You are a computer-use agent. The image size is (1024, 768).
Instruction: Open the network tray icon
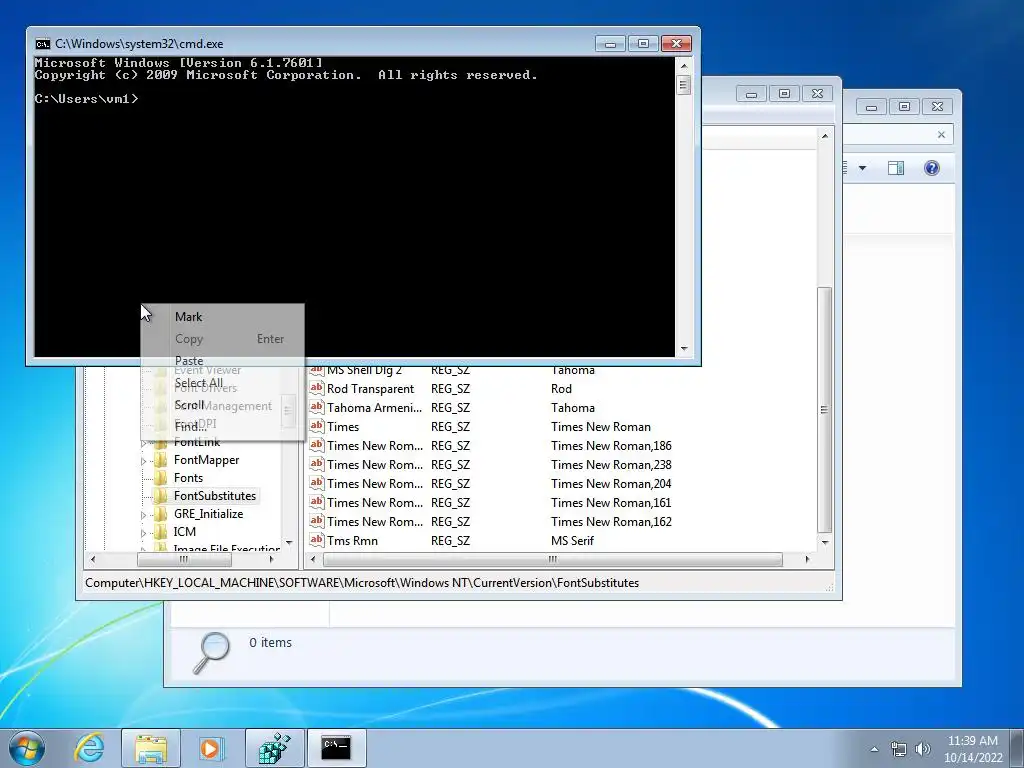tap(899, 749)
